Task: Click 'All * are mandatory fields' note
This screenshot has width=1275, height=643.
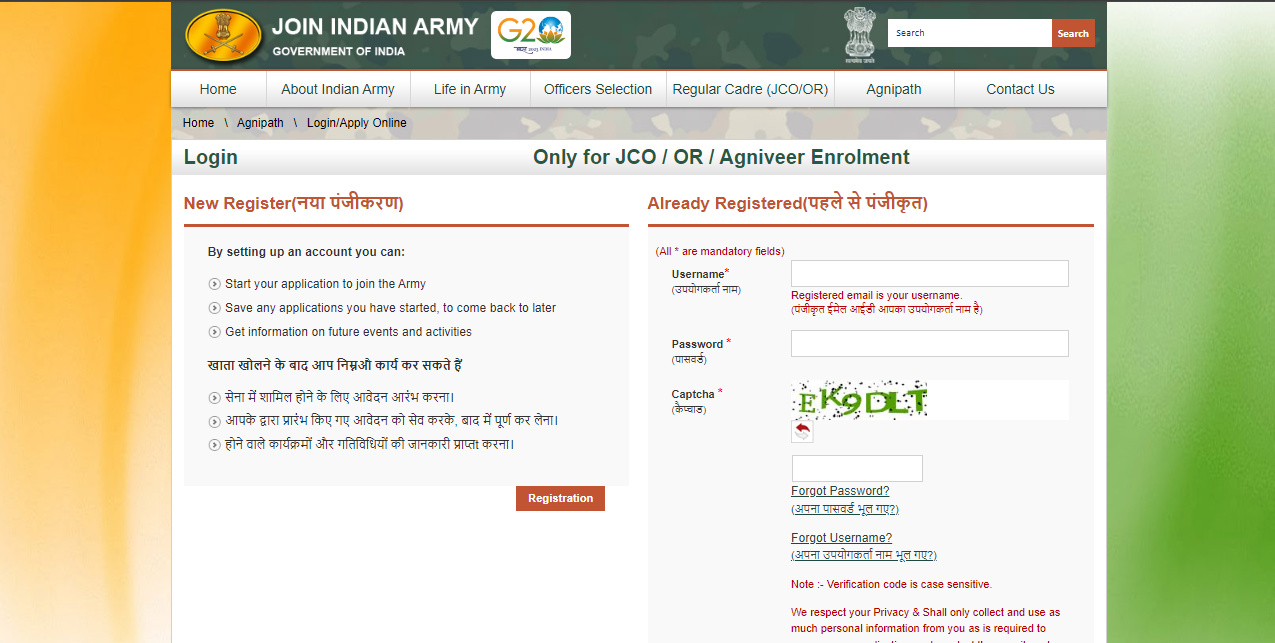Action: tap(720, 251)
